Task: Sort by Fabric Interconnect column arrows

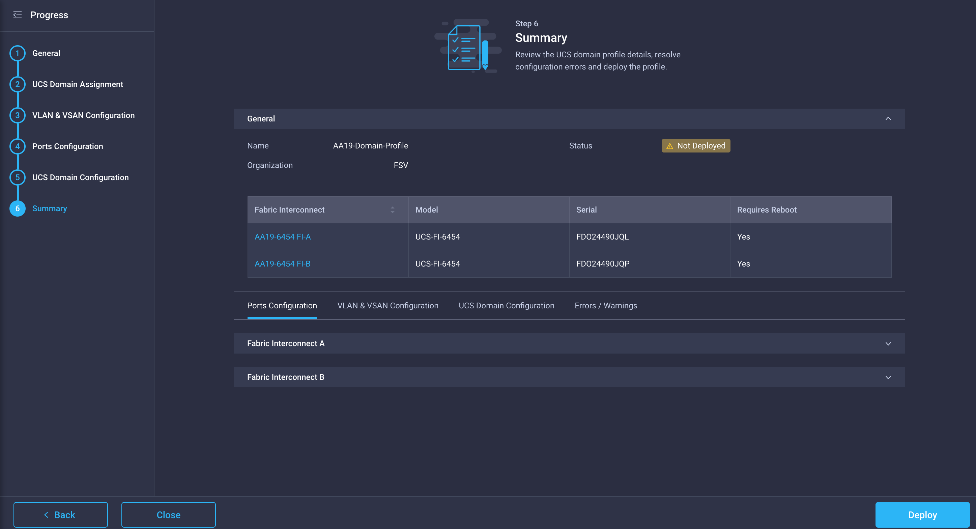Action: pyautogui.click(x=393, y=210)
